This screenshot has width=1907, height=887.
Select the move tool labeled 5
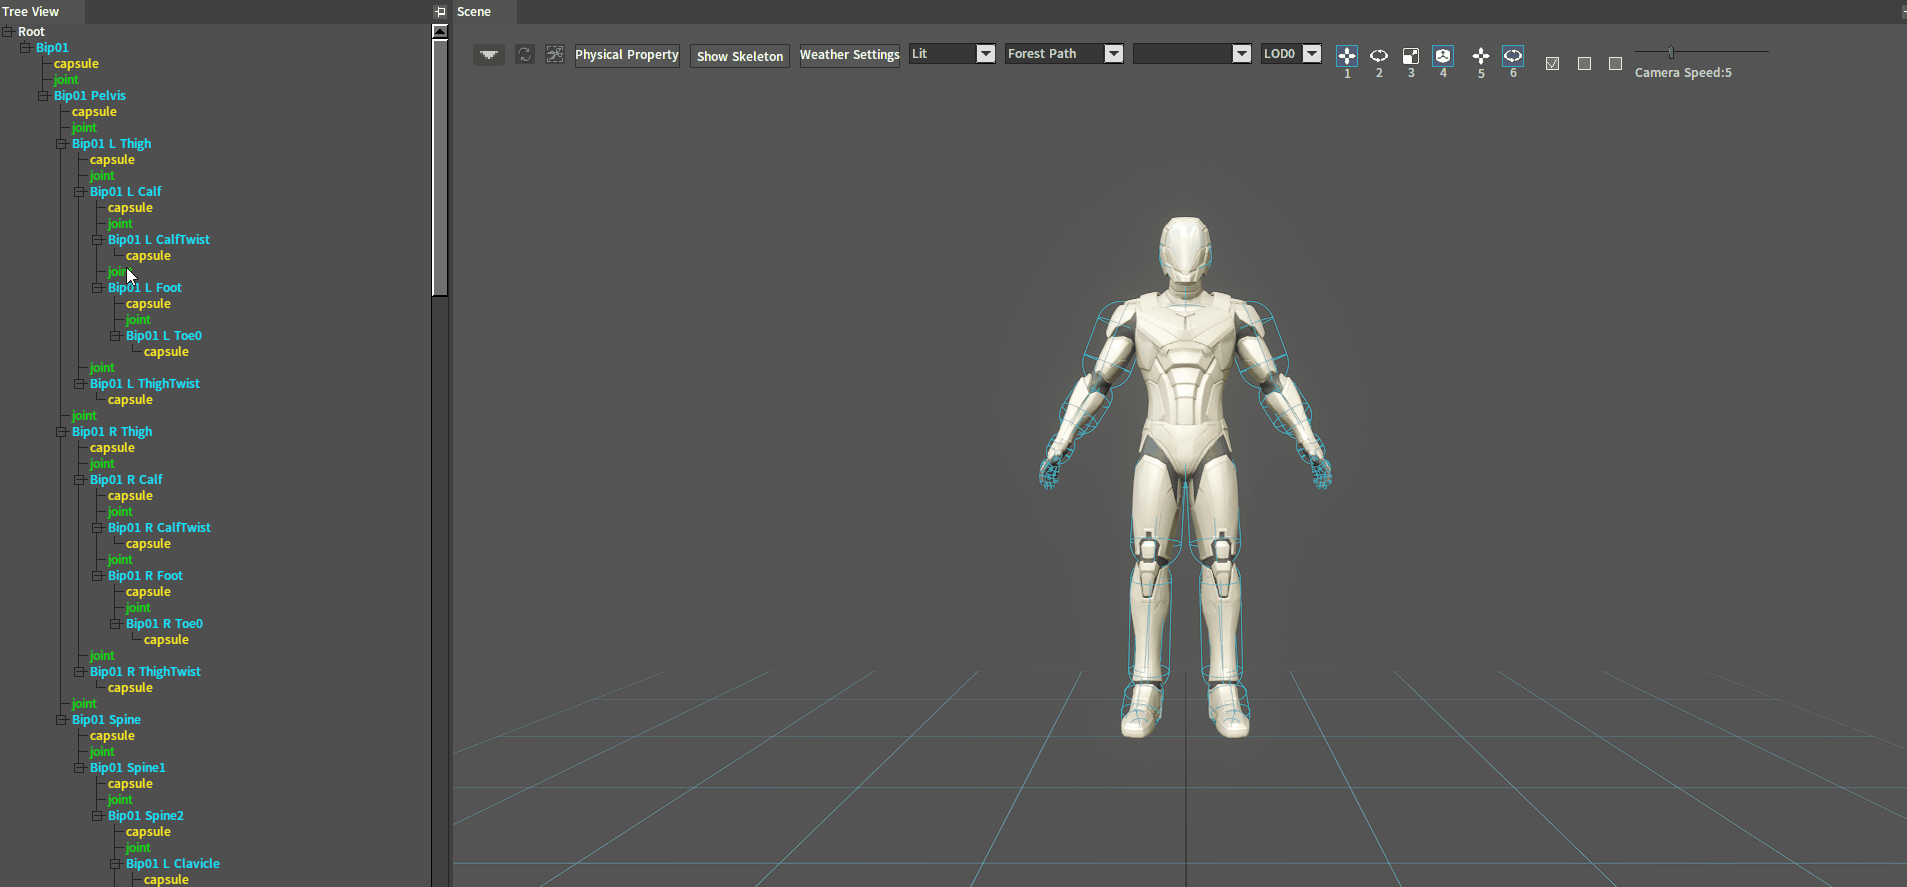coord(1481,56)
